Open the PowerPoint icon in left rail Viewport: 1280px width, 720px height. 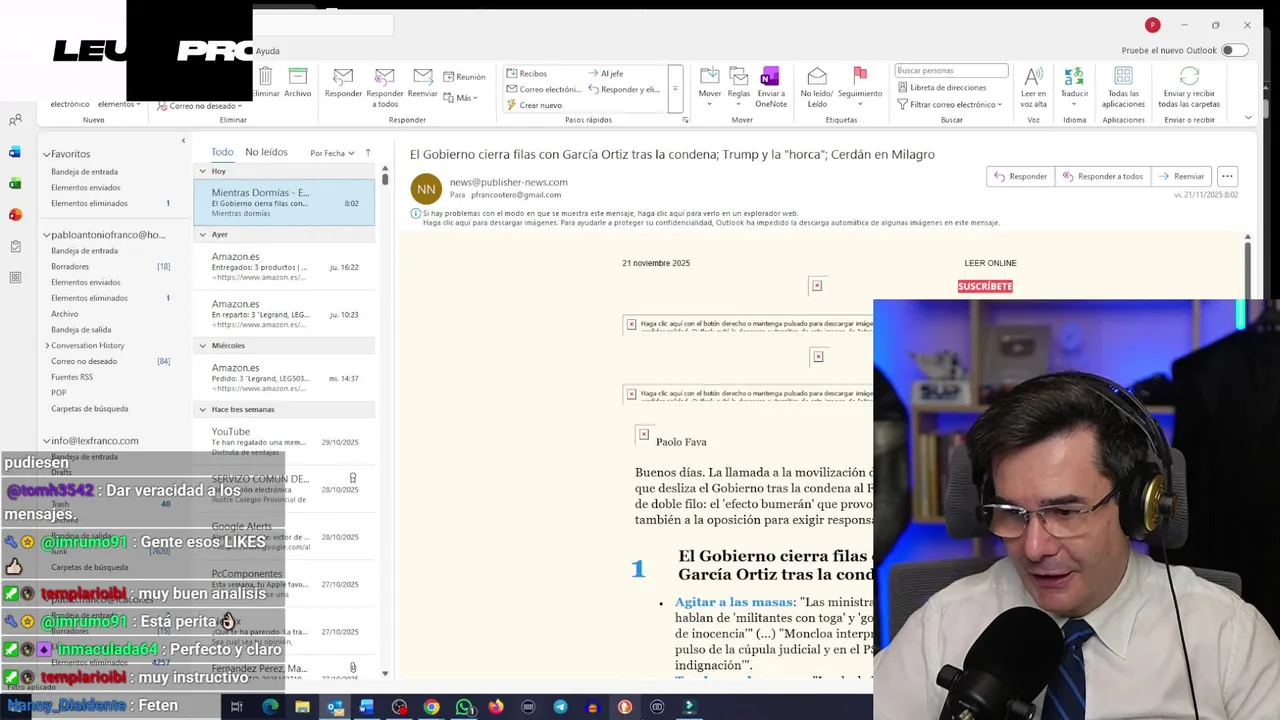click(15, 214)
